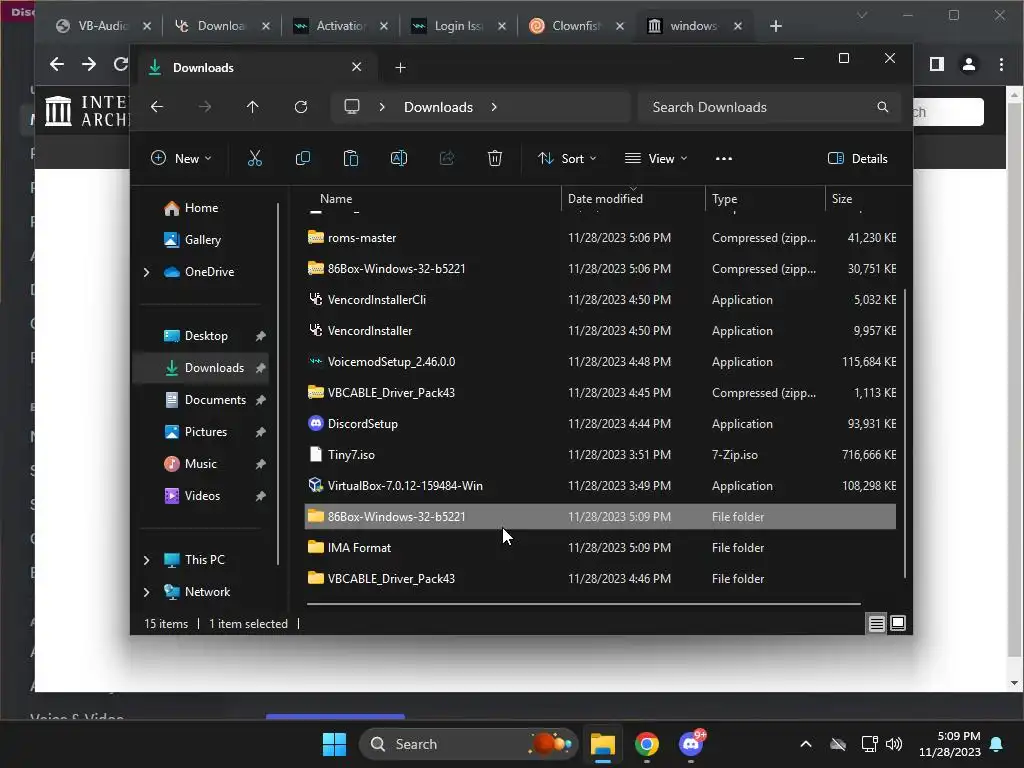Click the Cut scissors icon in the toolbar
This screenshot has width=1024, height=768.
(255, 159)
